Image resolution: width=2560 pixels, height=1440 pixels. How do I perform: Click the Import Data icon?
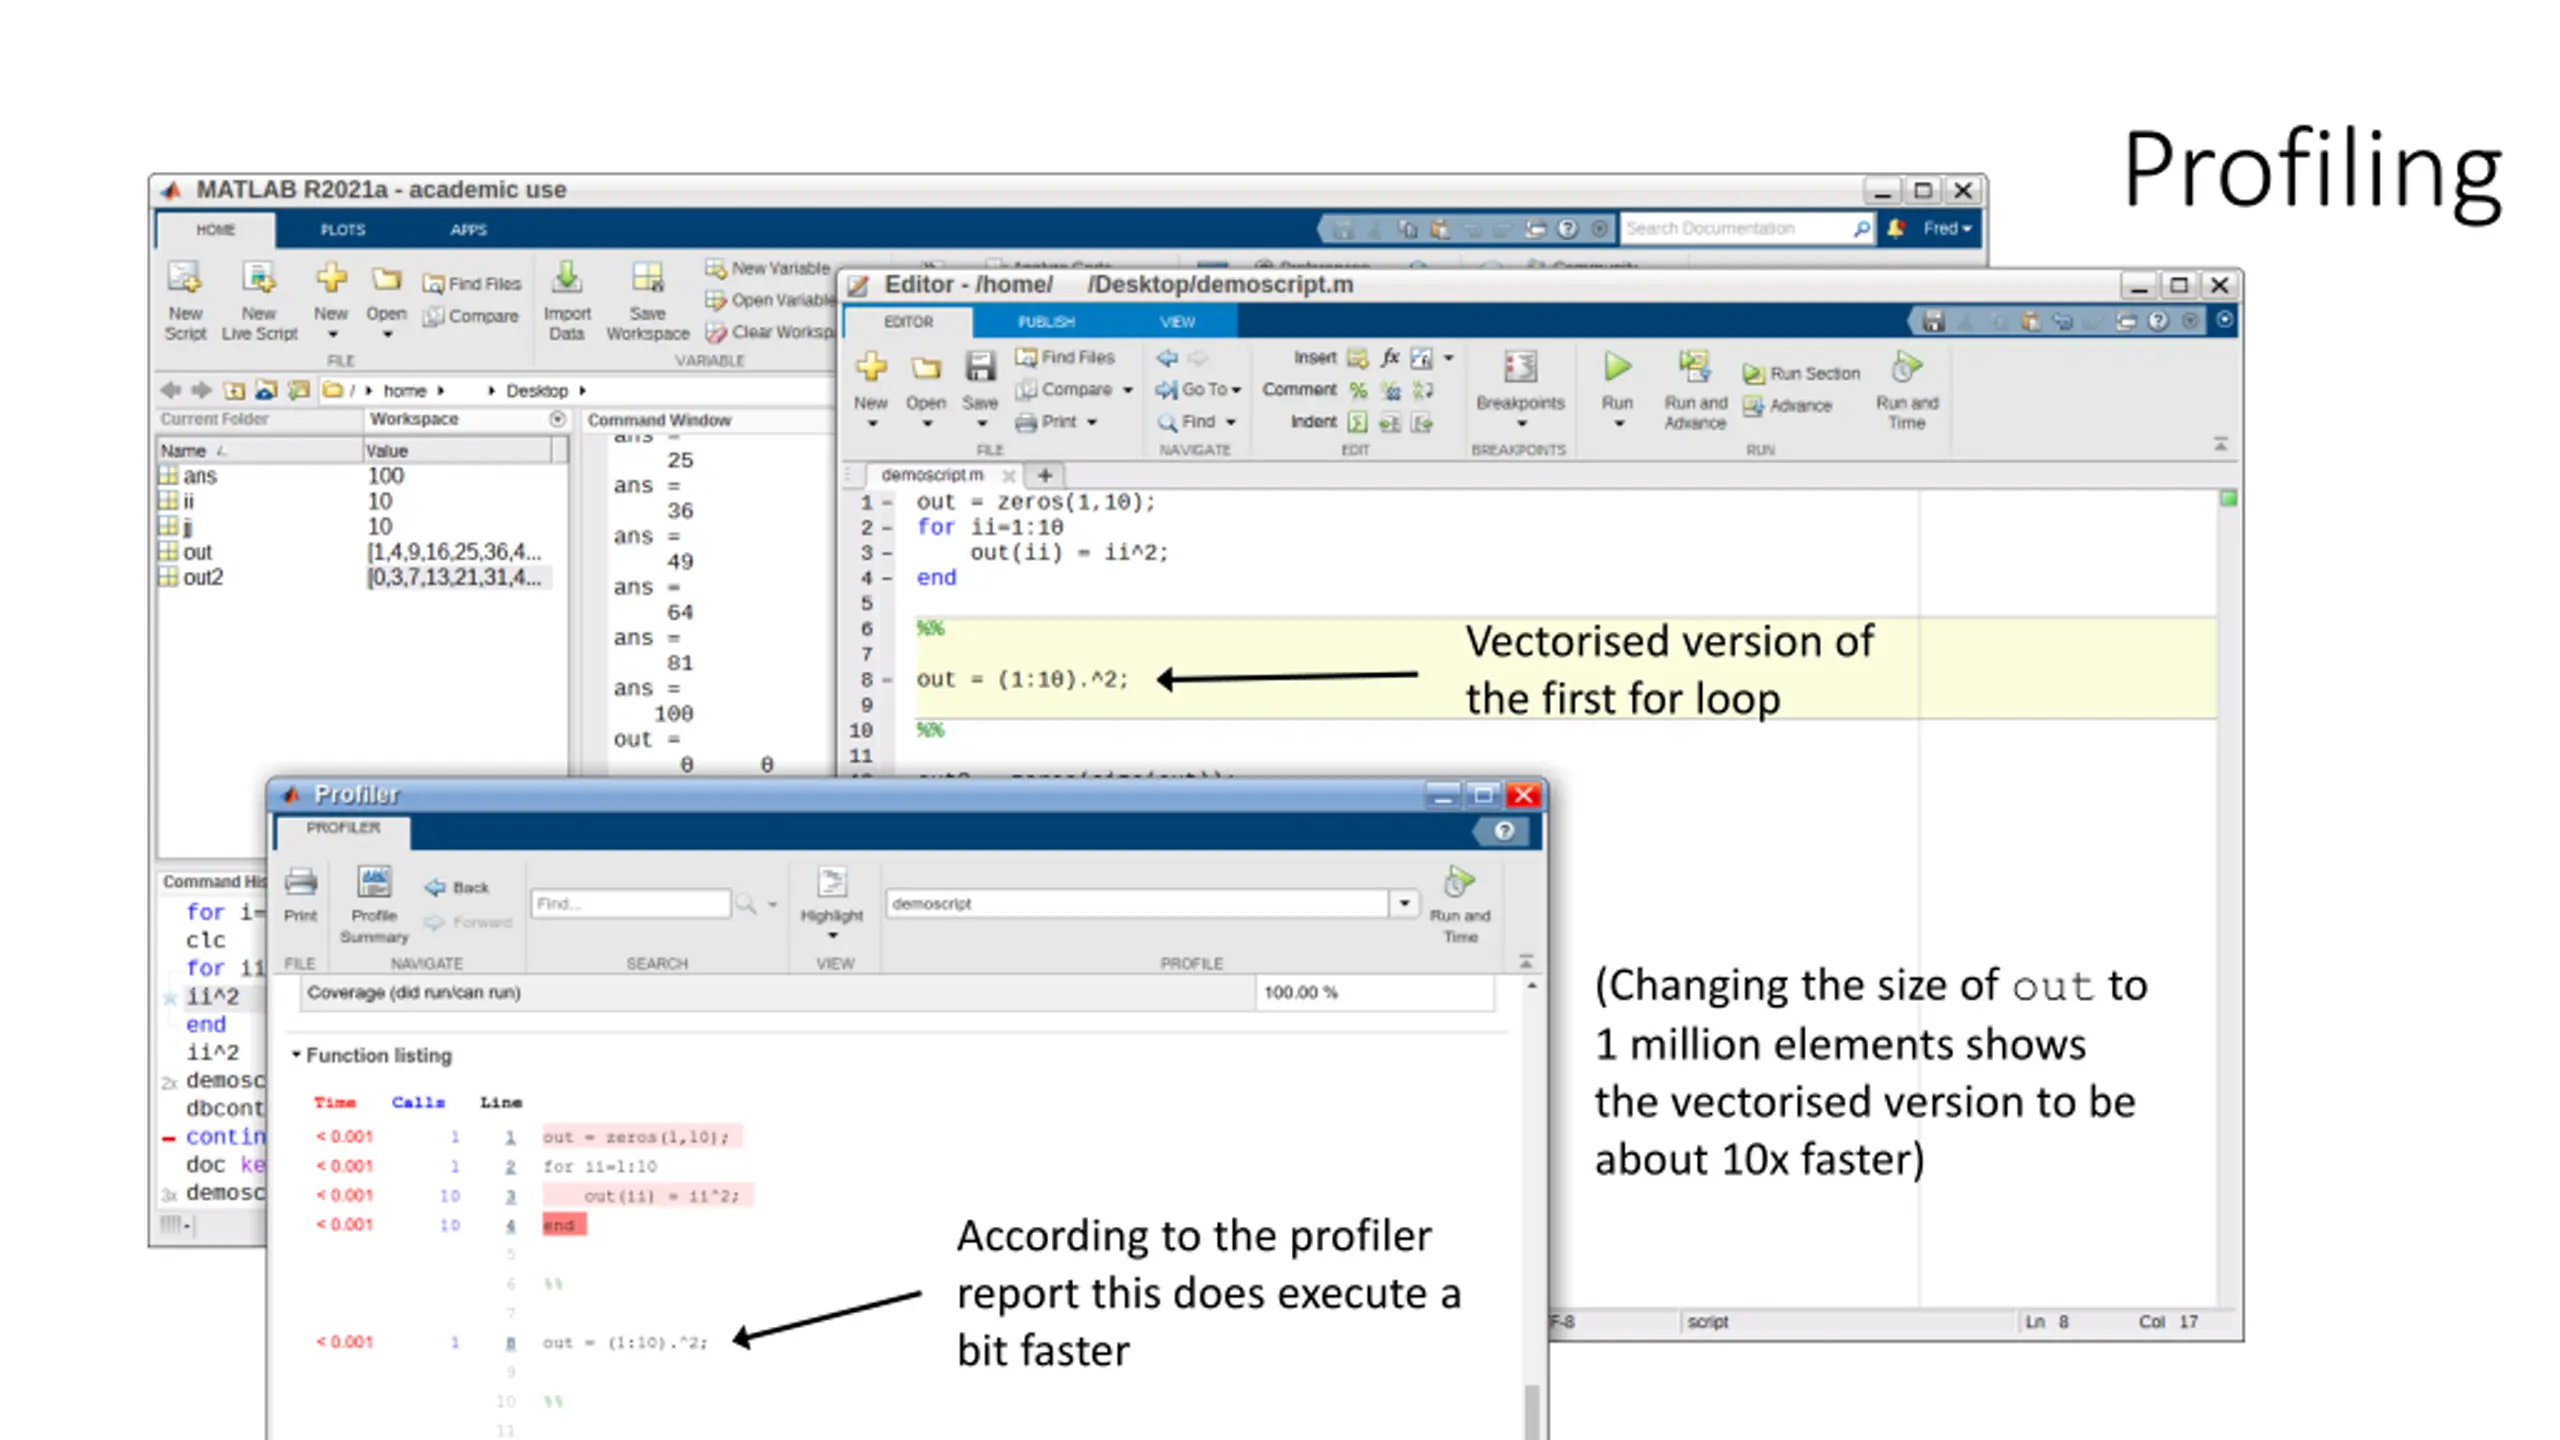[567, 279]
